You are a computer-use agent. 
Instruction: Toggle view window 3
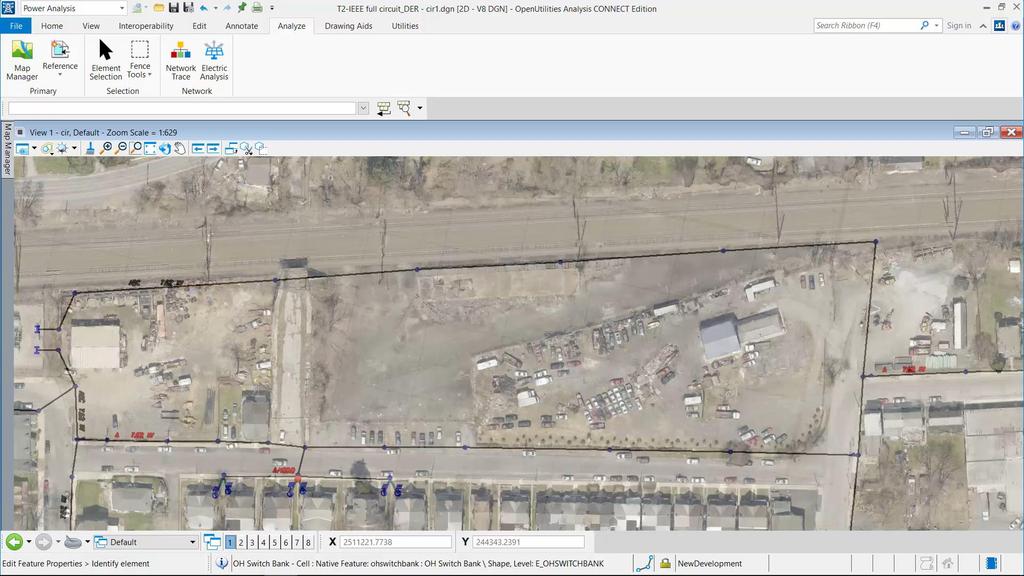click(x=252, y=542)
